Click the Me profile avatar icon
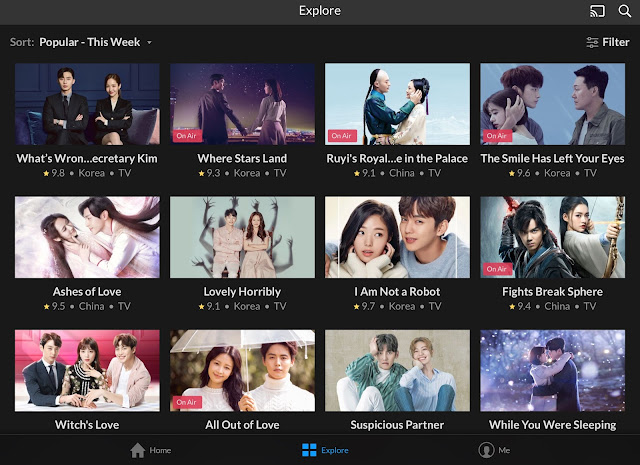The height and width of the screenshot is (465, 640). click(x=486, y=450)
